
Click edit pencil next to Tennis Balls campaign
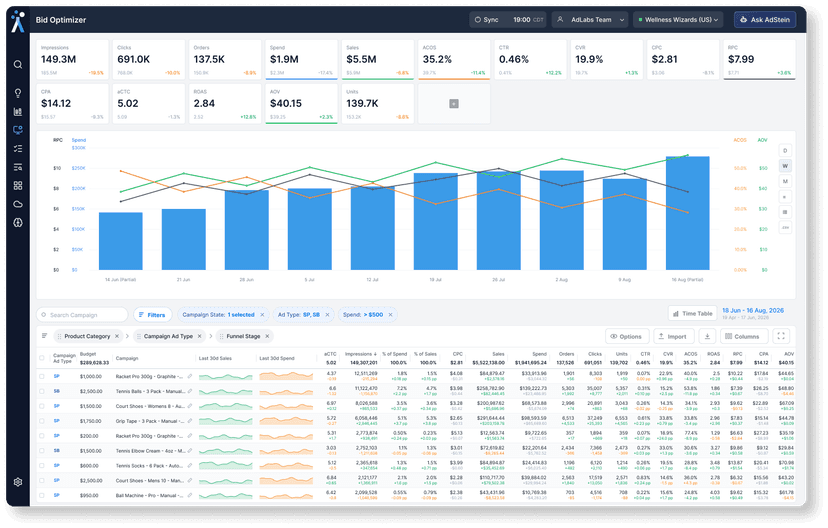(190, 391)
